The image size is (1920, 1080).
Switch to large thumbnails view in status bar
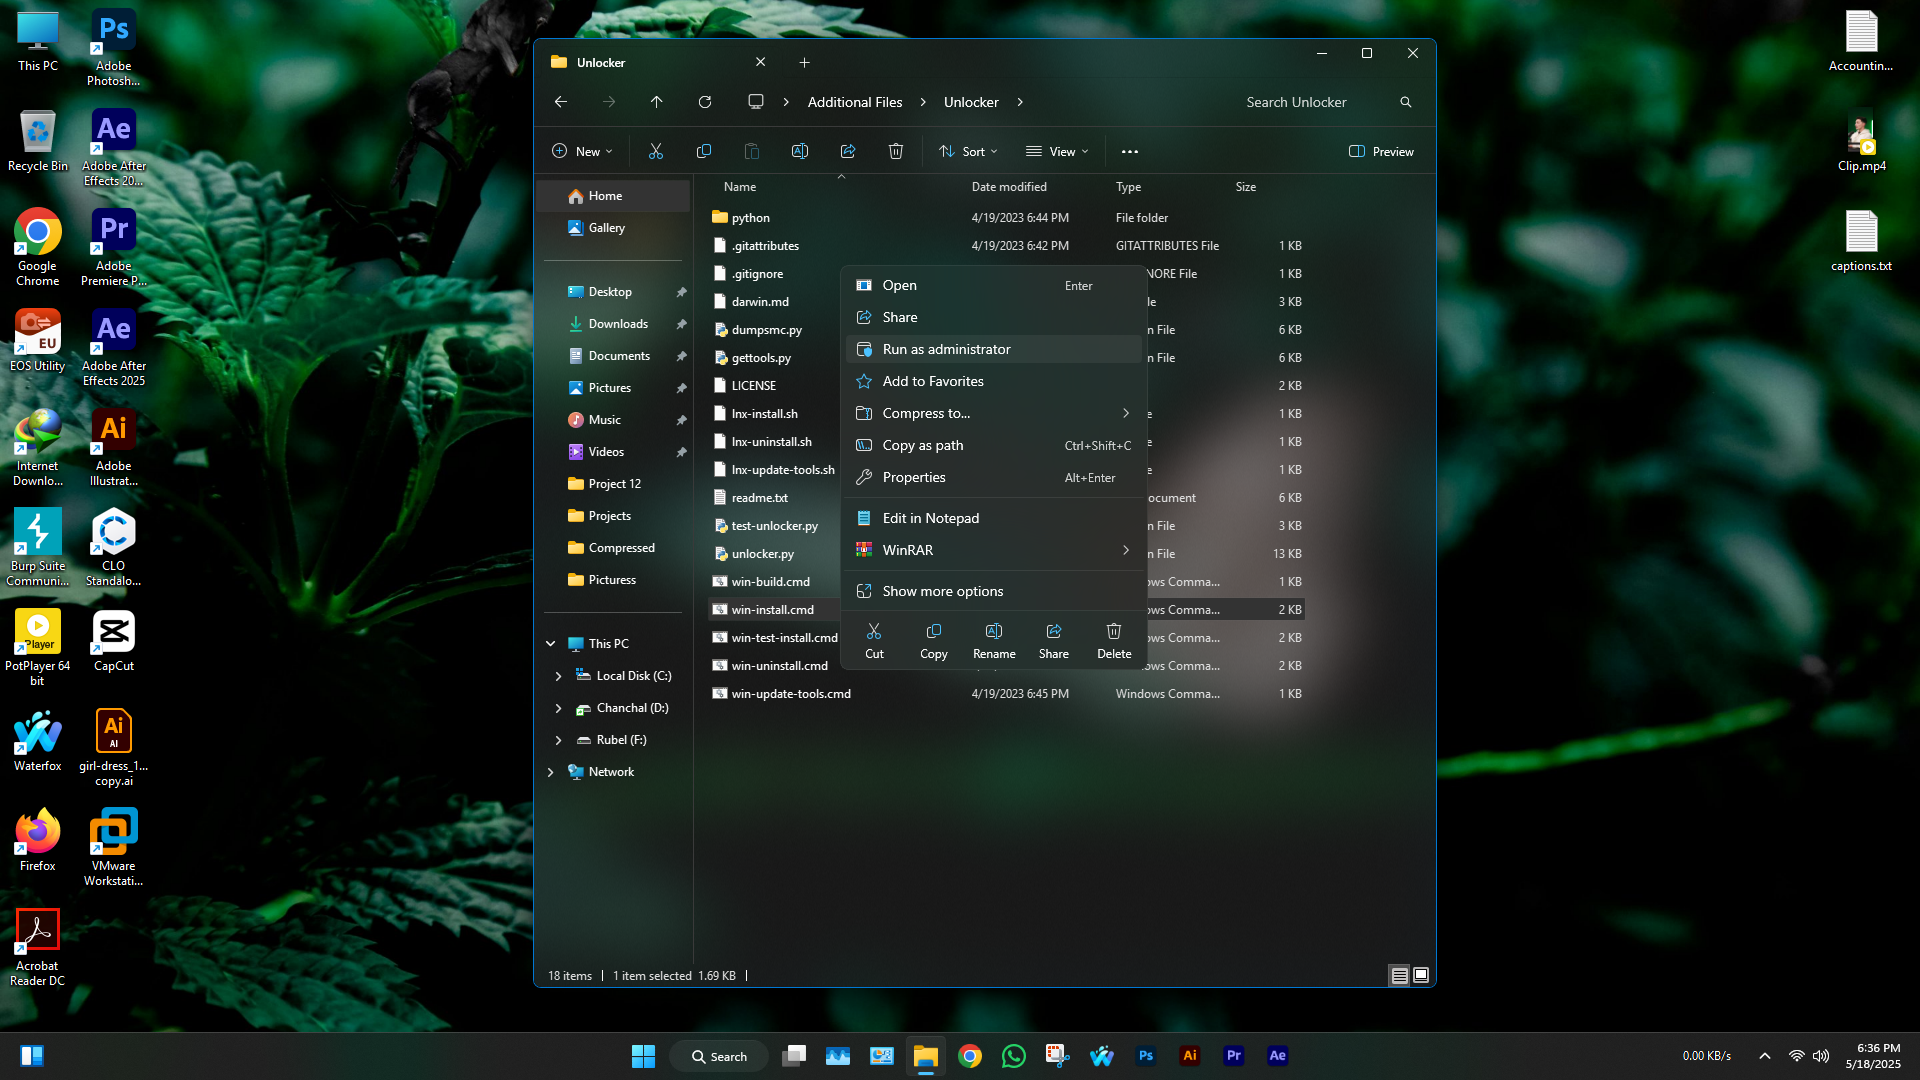[x=1421, y=975]
